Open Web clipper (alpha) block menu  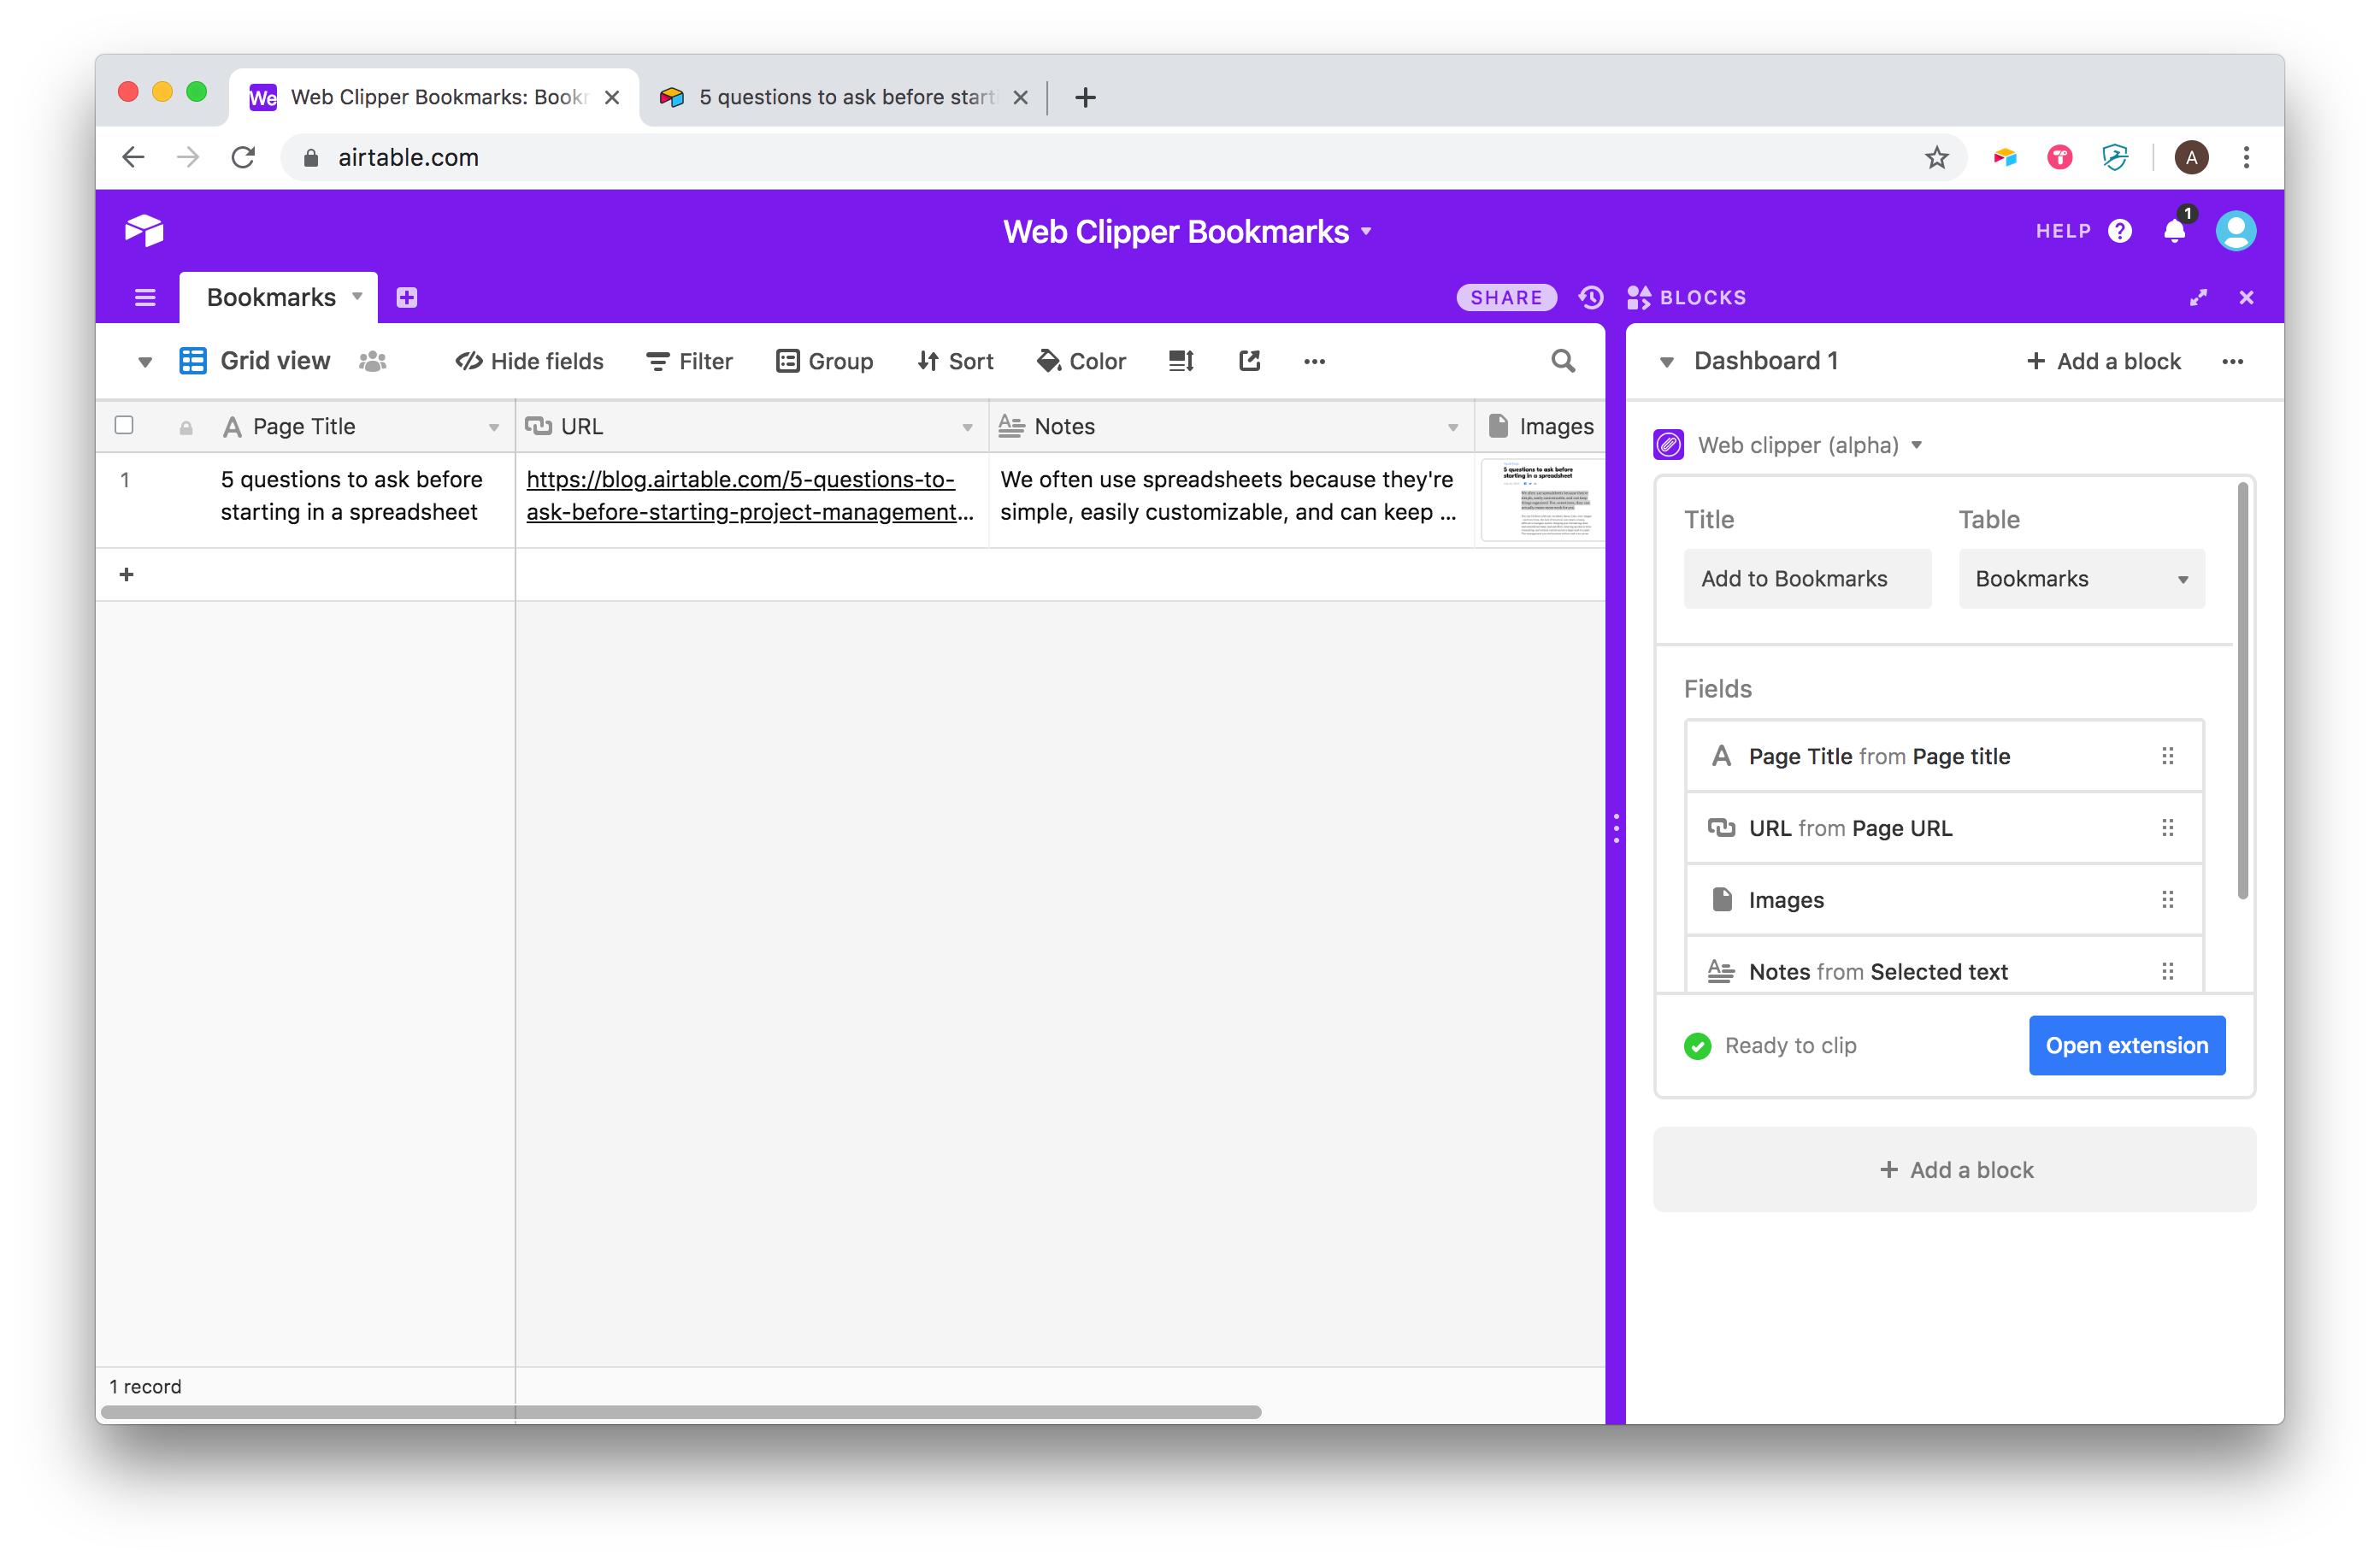click(1916, 445)
